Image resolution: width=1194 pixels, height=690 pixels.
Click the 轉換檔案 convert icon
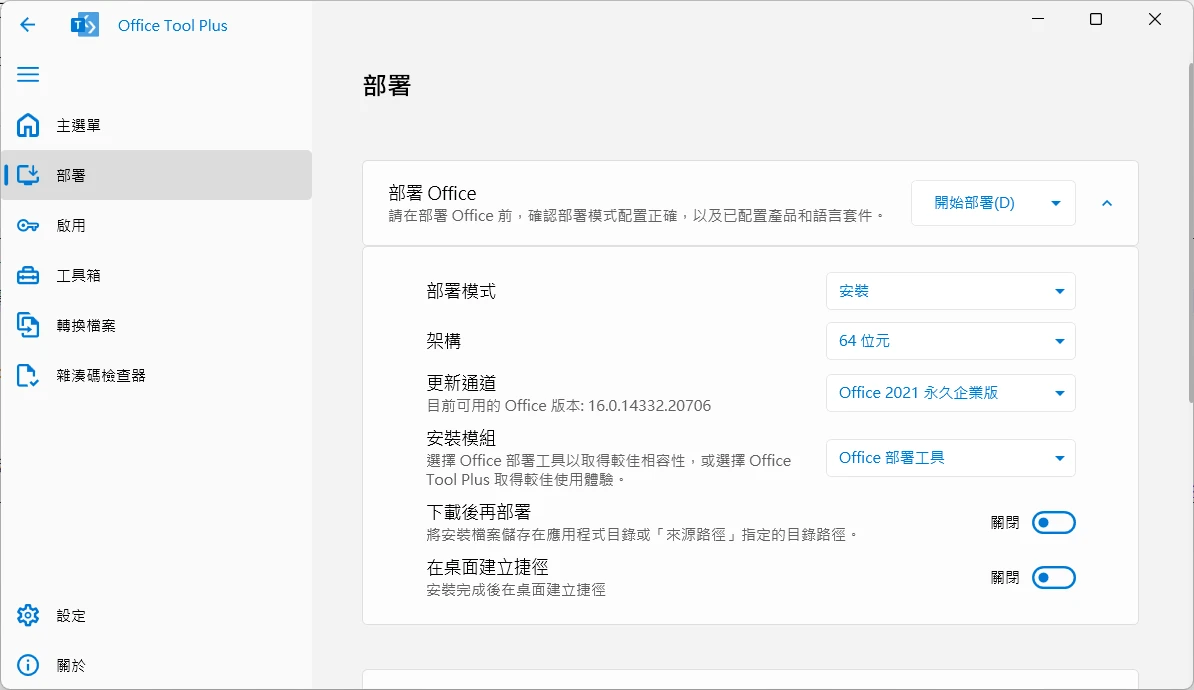click(28, 326)
